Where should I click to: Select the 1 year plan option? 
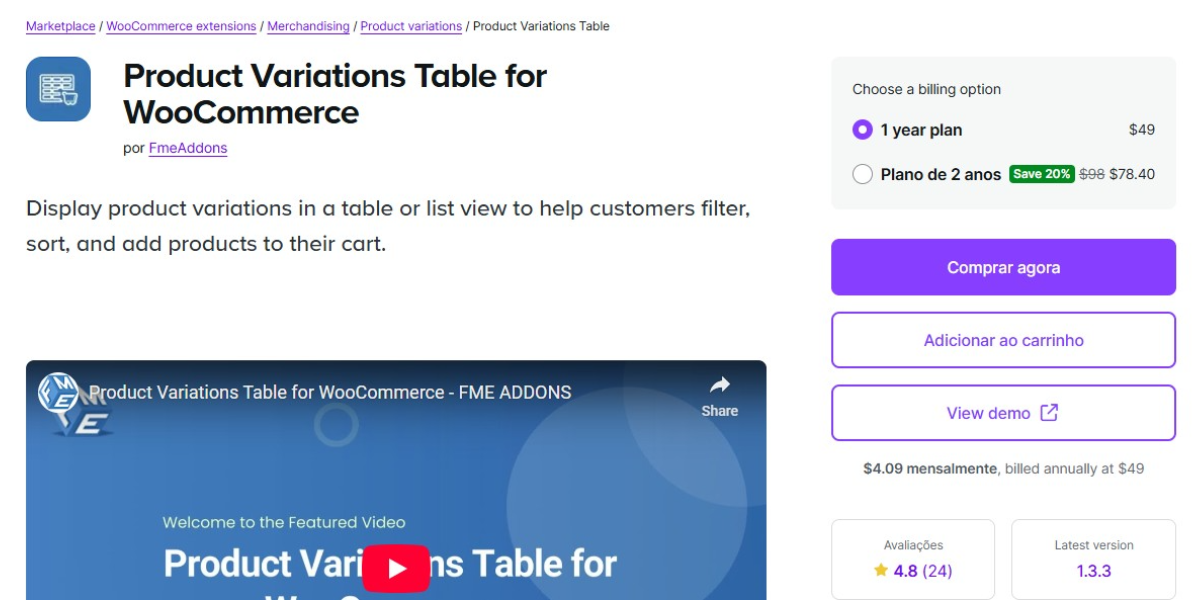[862, 130]
